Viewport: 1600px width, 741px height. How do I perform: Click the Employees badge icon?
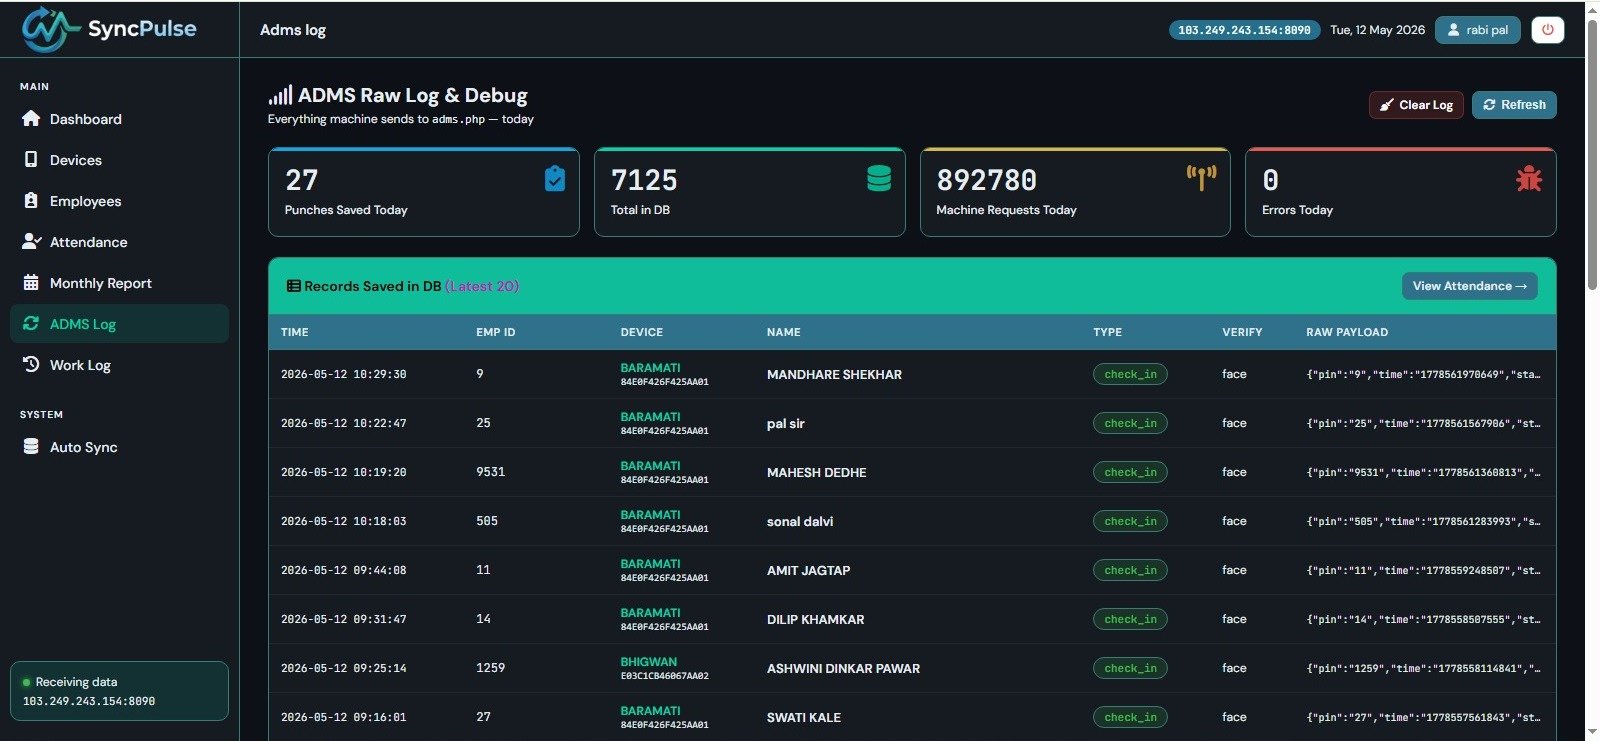click(31, 200)
